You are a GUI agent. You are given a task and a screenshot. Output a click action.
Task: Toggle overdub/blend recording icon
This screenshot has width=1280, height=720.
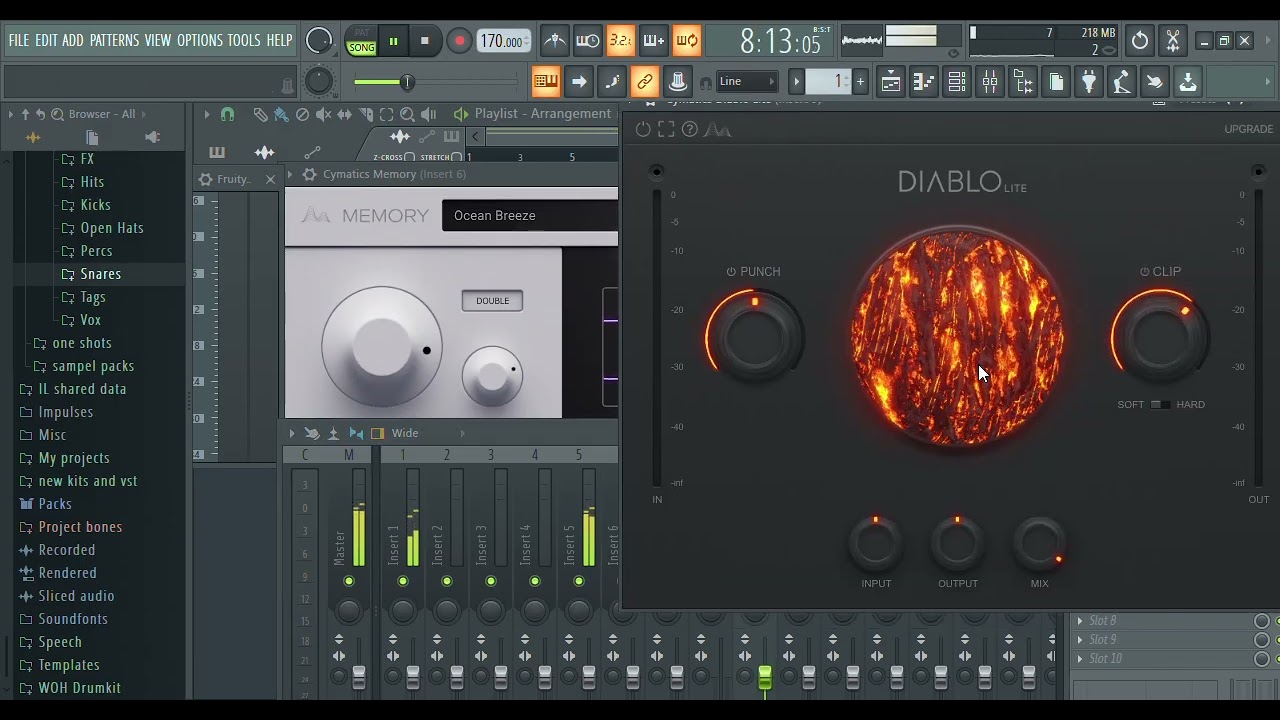pyautogui.click(x=653, y=40)
